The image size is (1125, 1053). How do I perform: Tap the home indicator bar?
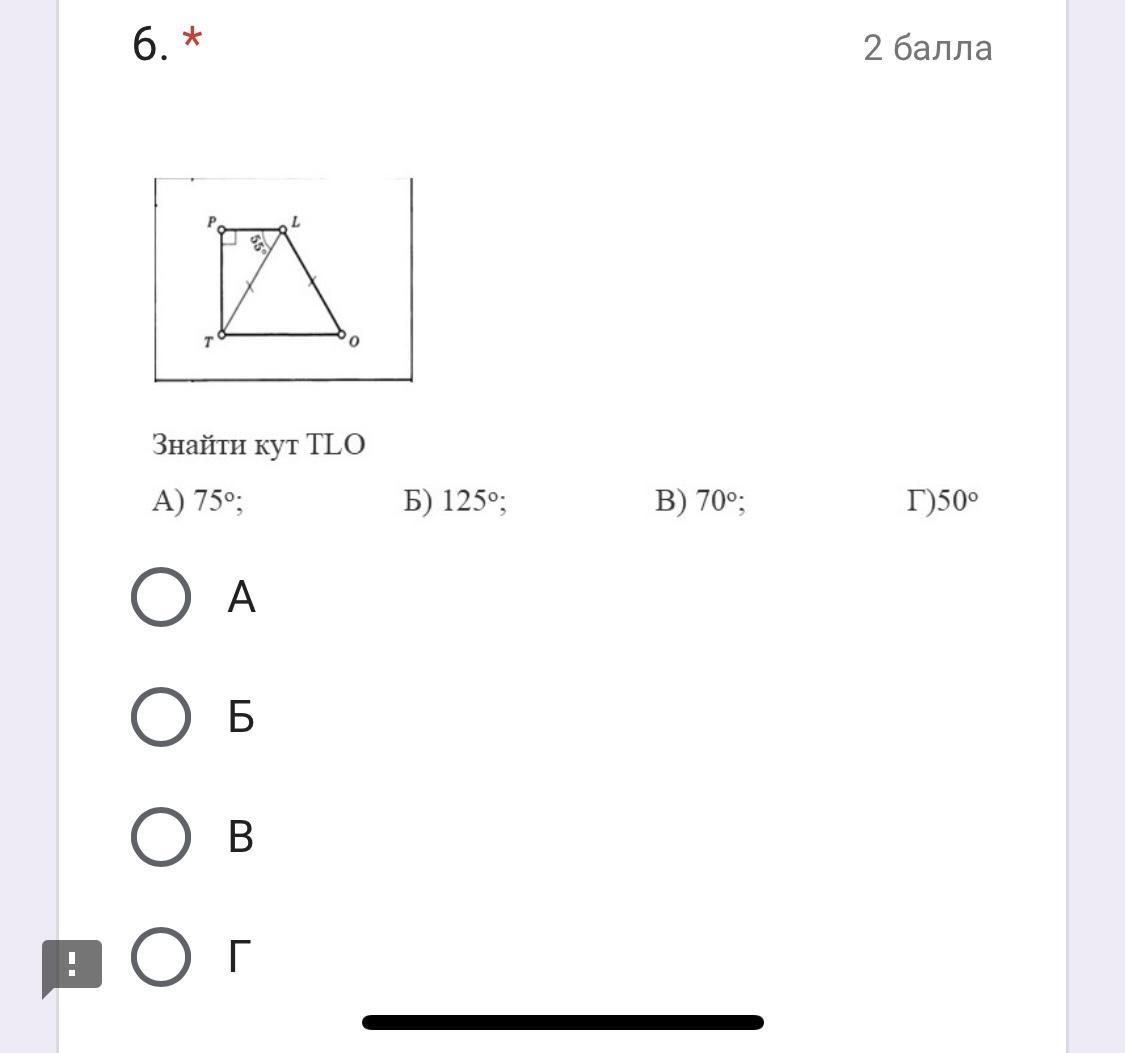(x=563, y=1022)
